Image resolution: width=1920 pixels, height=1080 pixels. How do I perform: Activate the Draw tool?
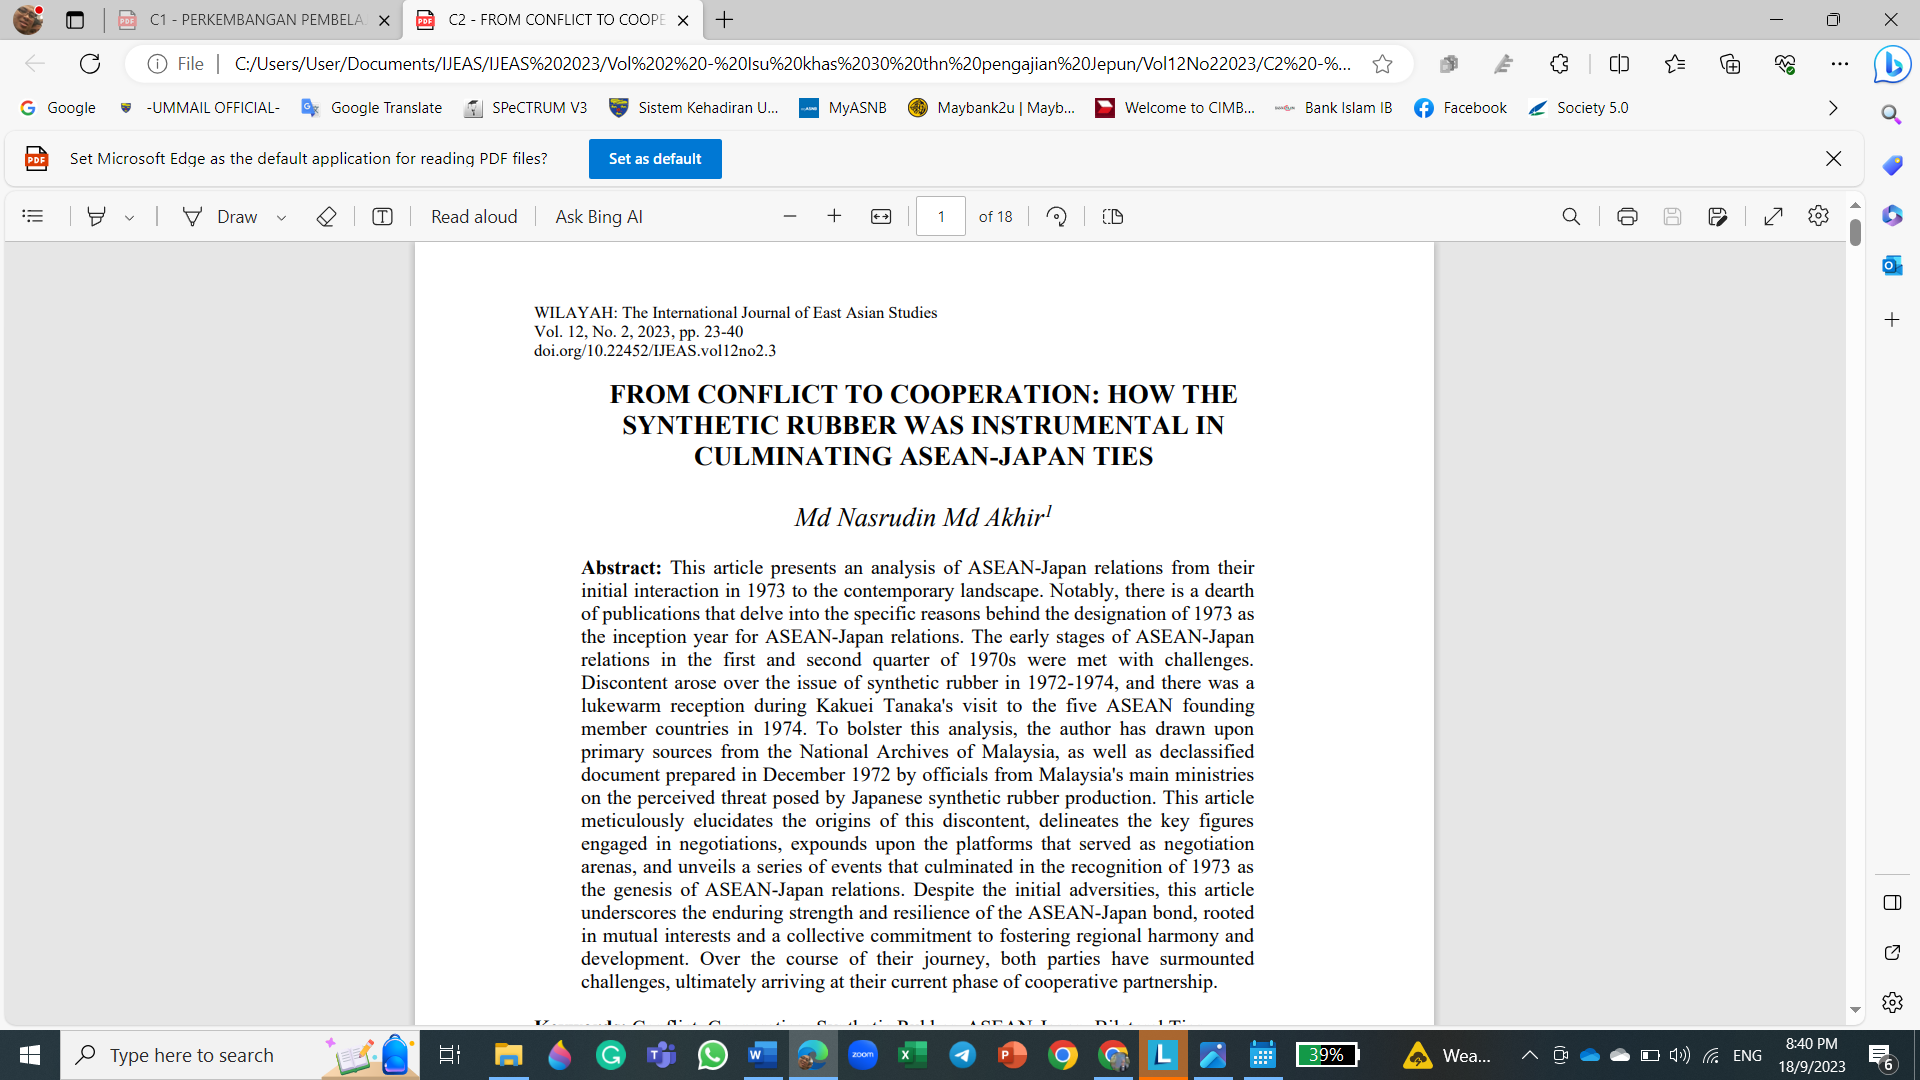[x=220, y=216]
